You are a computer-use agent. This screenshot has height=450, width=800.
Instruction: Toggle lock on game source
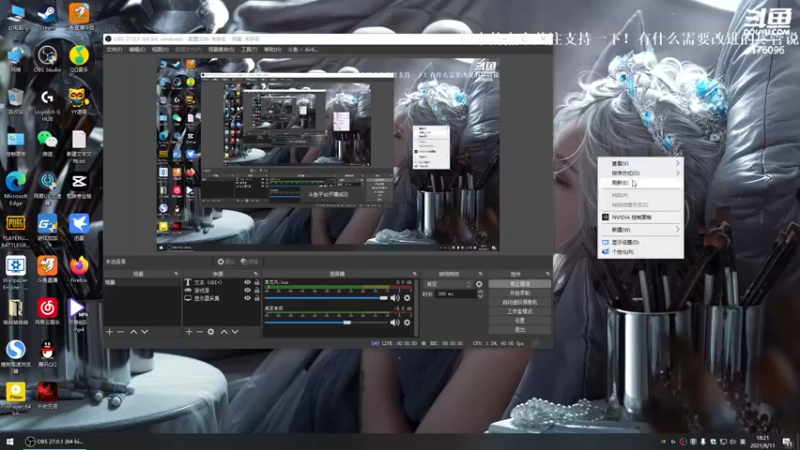pos(257,290)
